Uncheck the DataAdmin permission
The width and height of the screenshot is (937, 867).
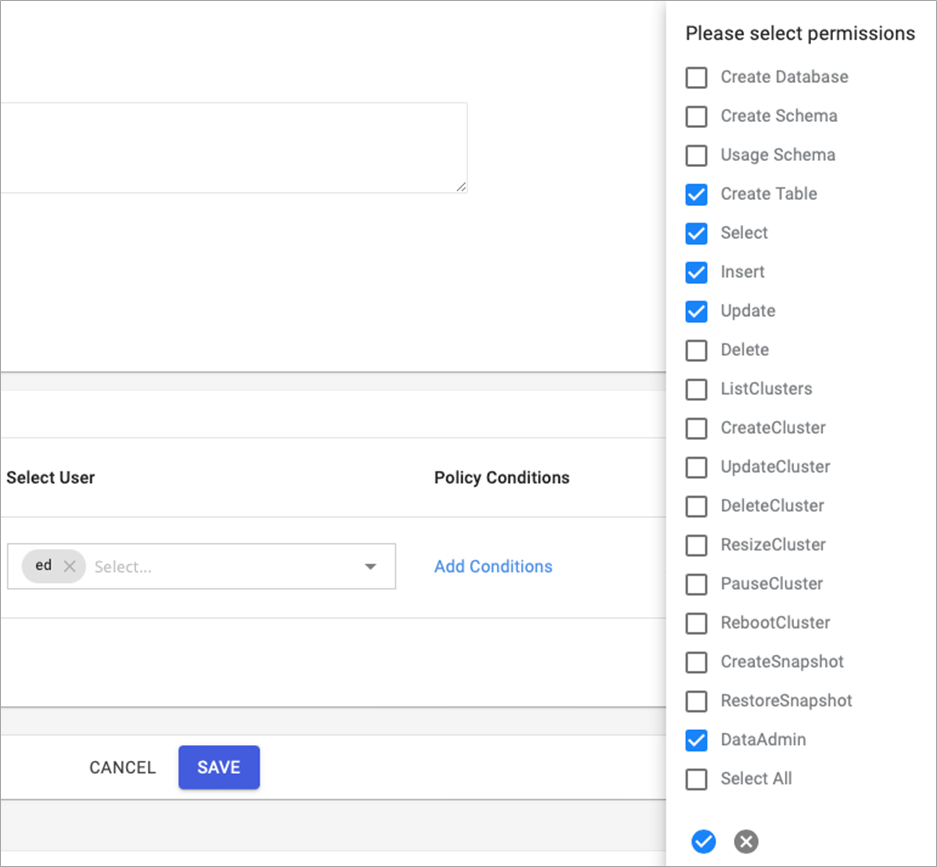(696, 740)
